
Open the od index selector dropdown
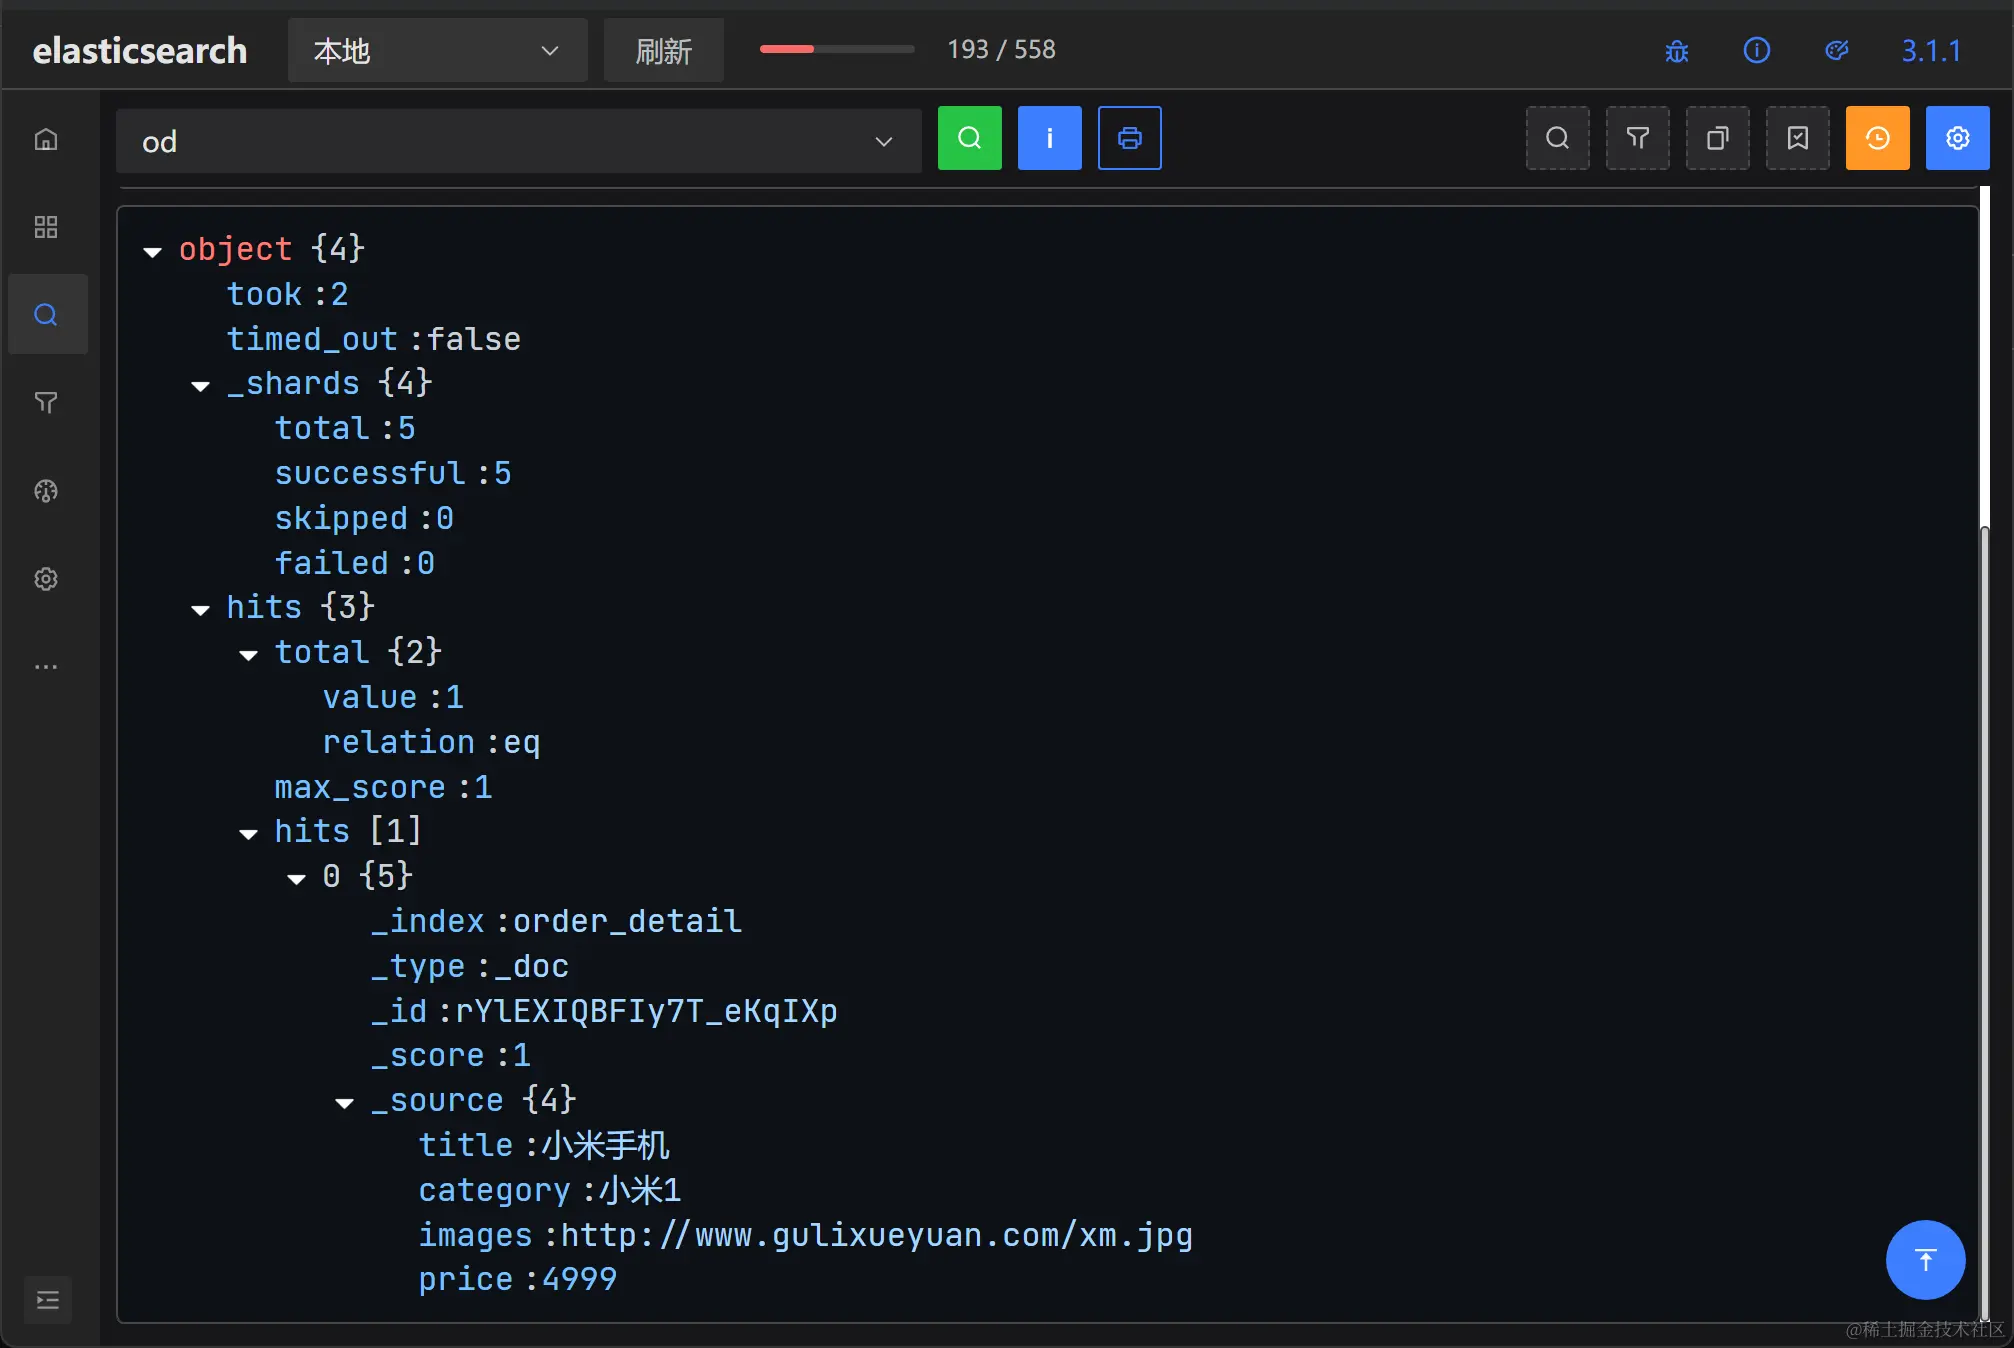click(518, 141)
